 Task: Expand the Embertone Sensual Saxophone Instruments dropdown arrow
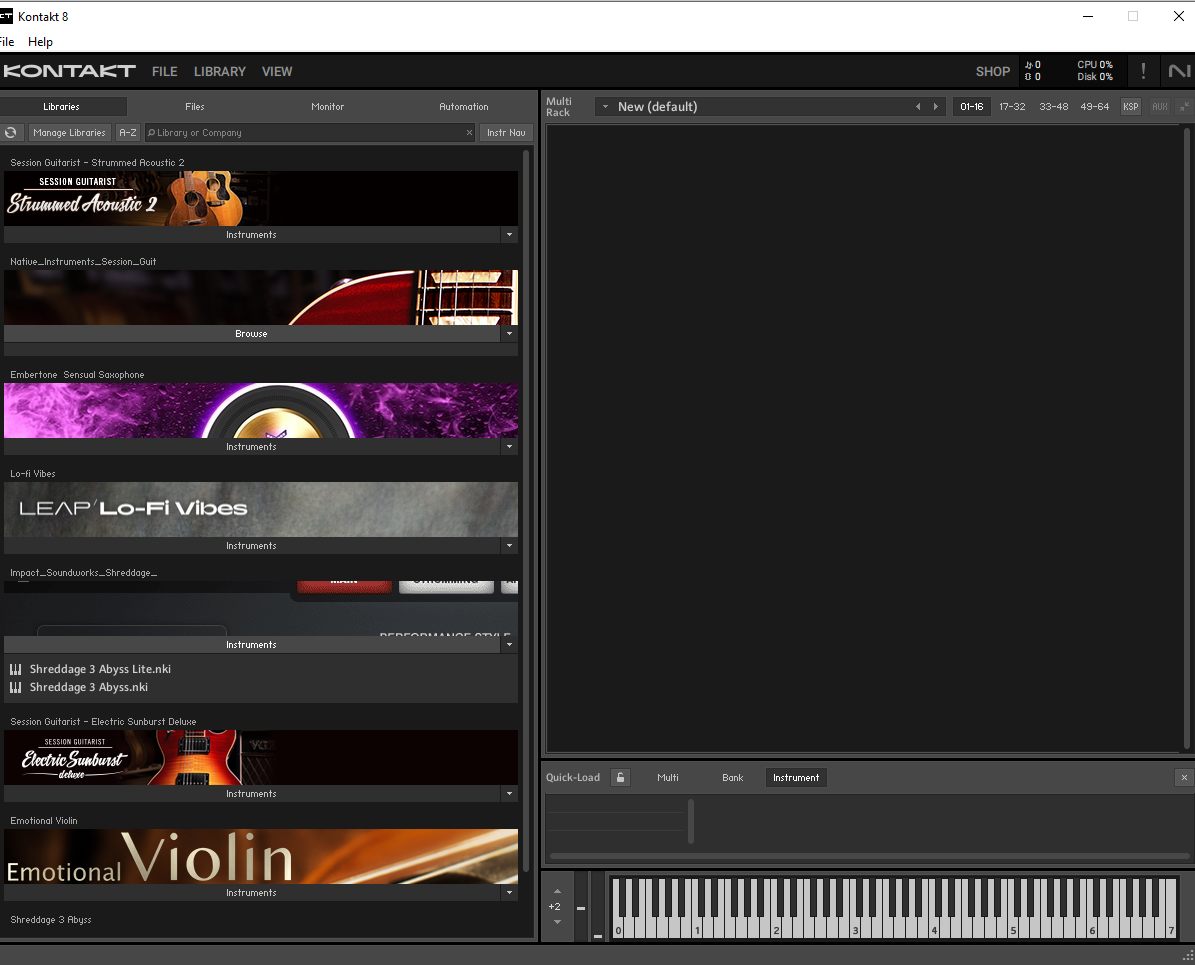509,447
